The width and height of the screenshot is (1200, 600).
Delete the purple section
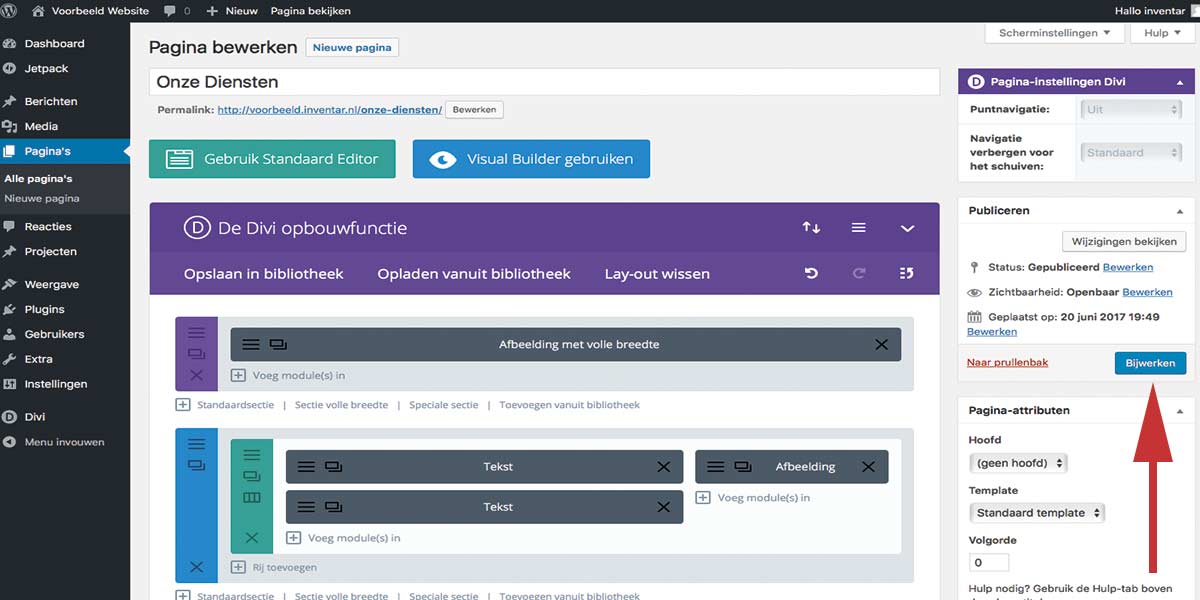(196, 376)
